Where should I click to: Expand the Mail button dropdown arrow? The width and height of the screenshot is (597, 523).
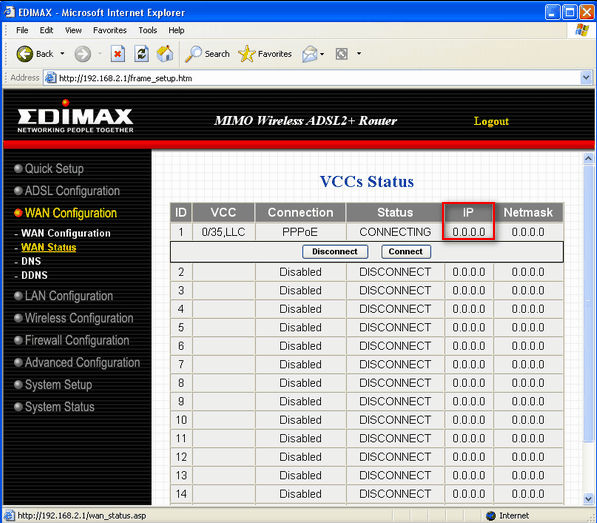[322, 54]
